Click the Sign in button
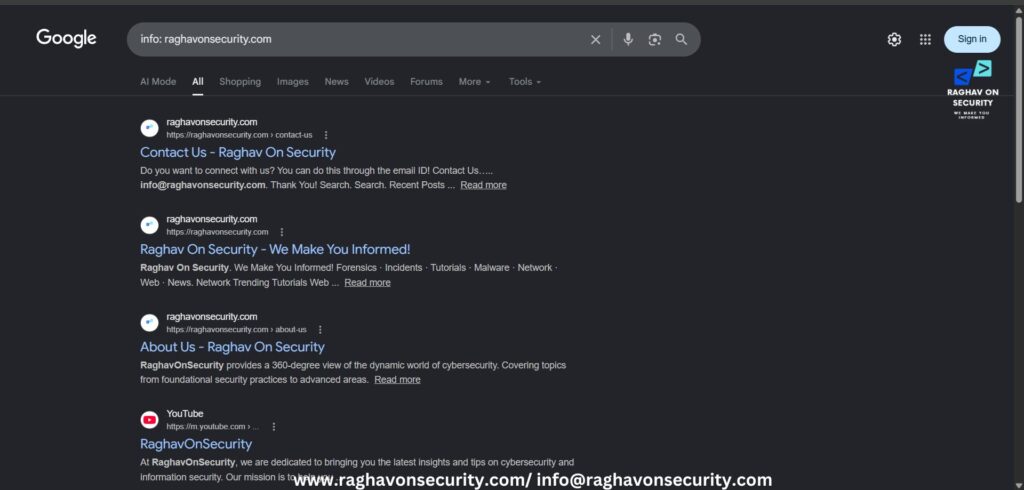 pos(972,39)
